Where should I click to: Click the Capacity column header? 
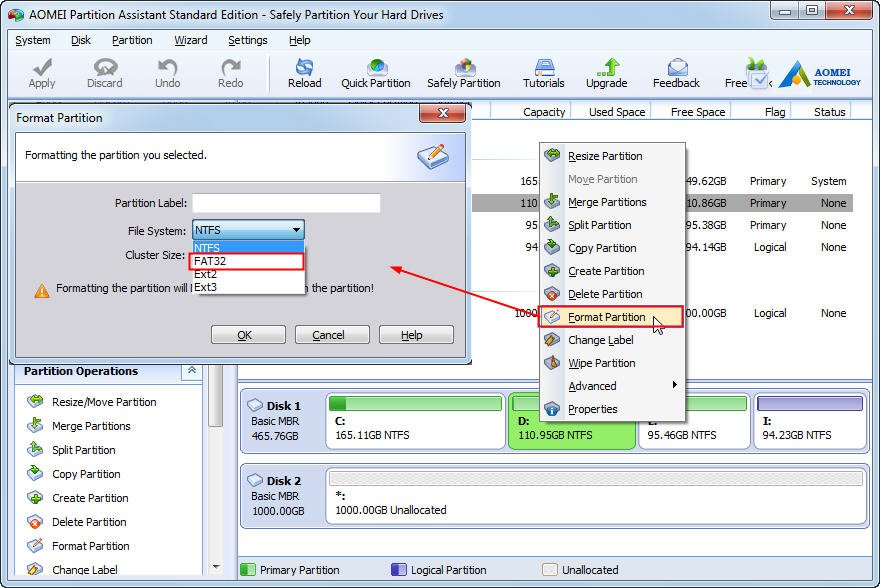[x=544, y=112]
